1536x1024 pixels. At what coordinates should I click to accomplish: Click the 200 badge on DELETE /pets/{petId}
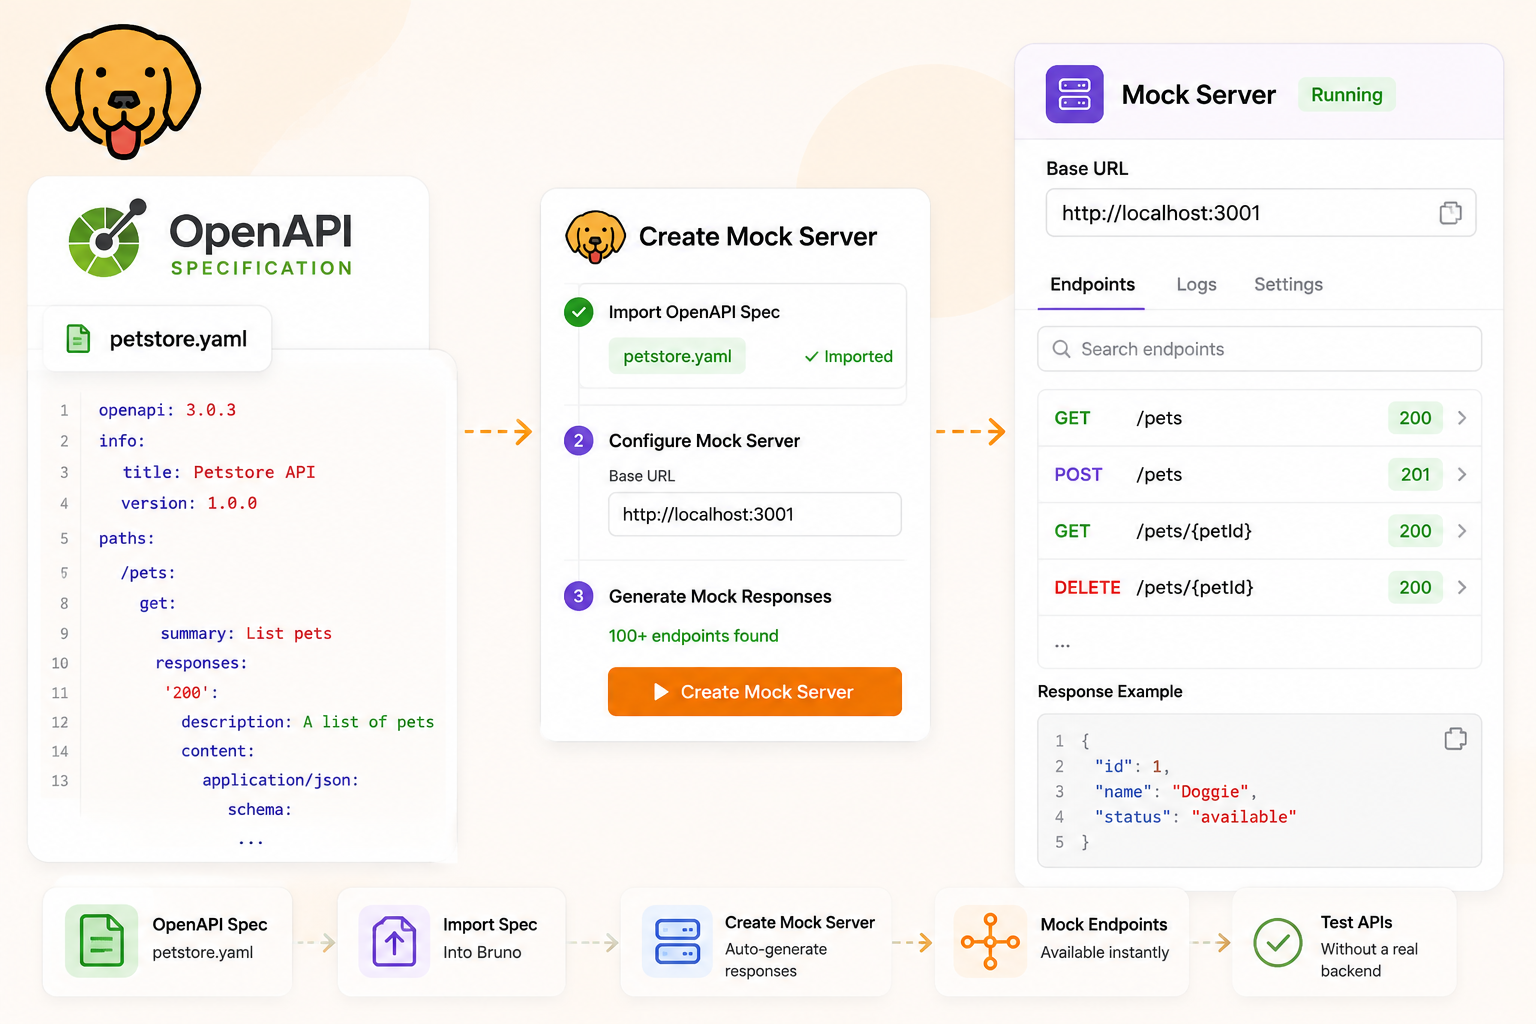click(x=1415, y=587)
